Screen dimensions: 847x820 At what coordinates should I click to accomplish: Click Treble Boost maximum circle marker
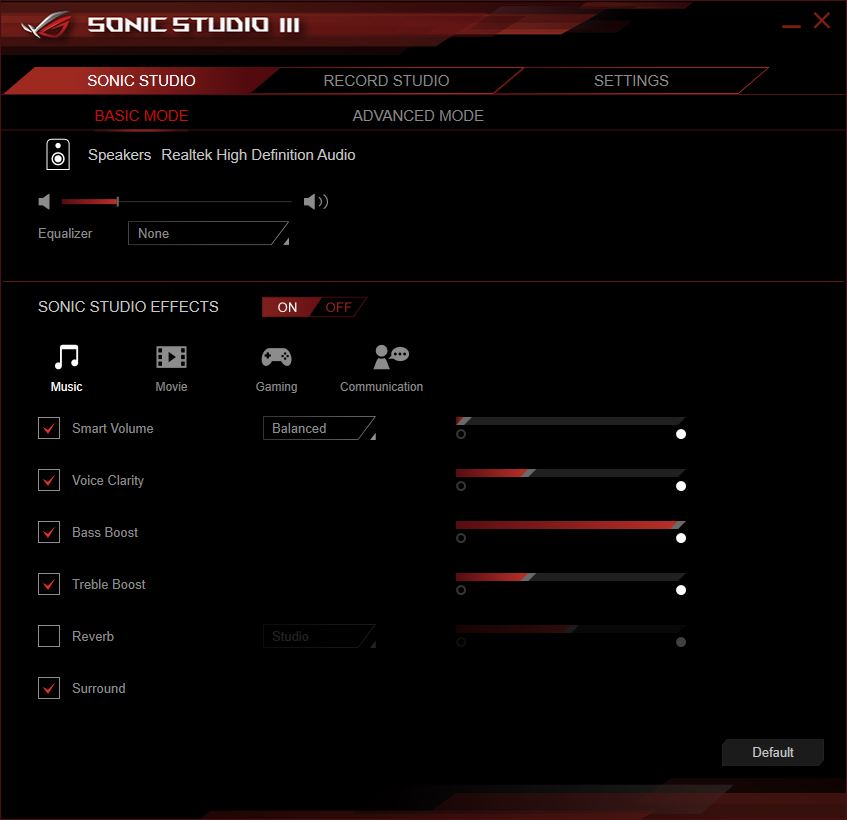coord(681,590)
